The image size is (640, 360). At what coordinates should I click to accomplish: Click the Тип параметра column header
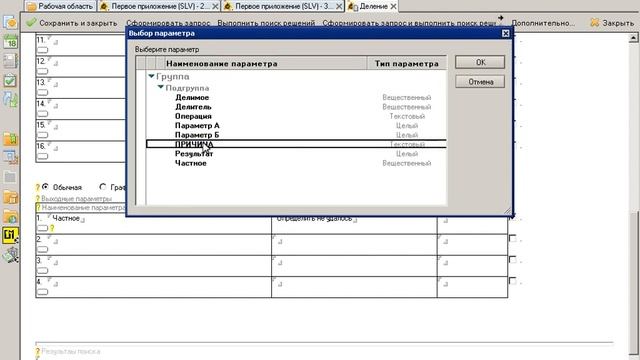tap(407, 63)
